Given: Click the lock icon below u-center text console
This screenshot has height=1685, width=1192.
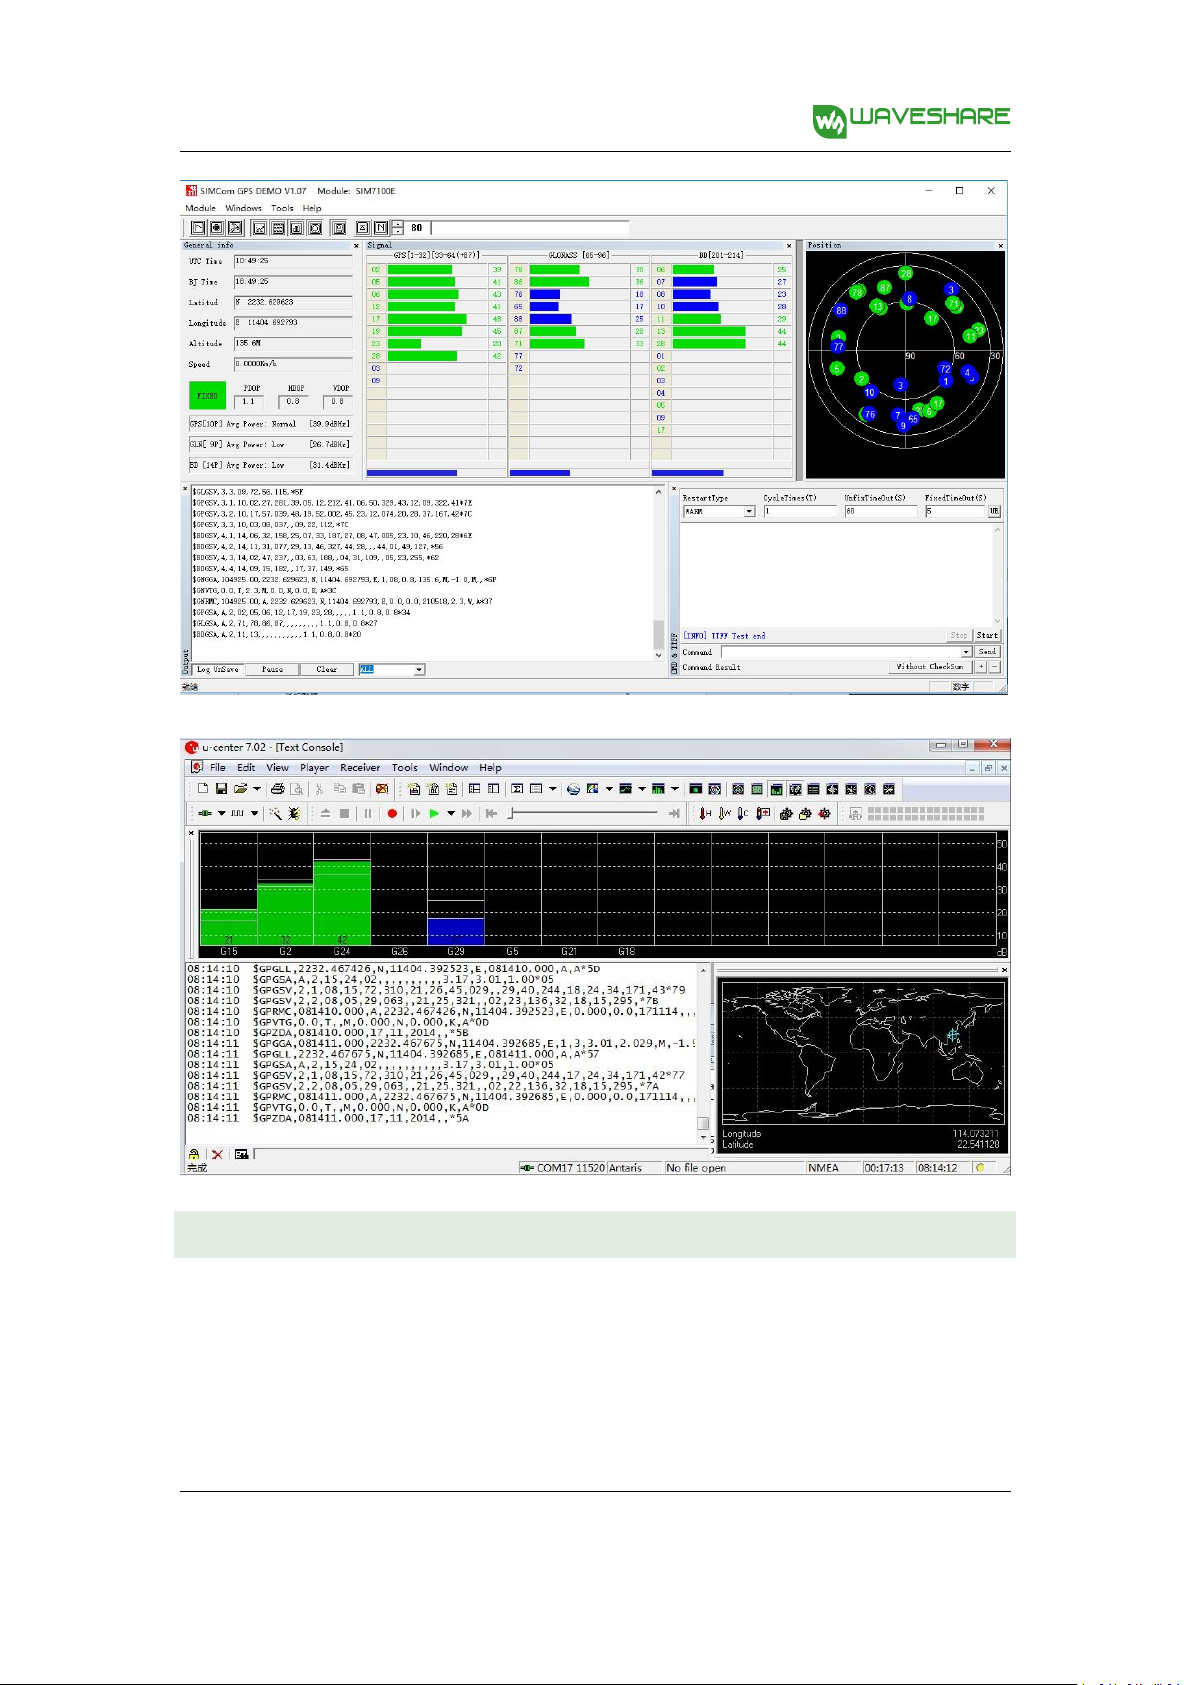Looking at the screenshot, I should (x=194, y=1154).
